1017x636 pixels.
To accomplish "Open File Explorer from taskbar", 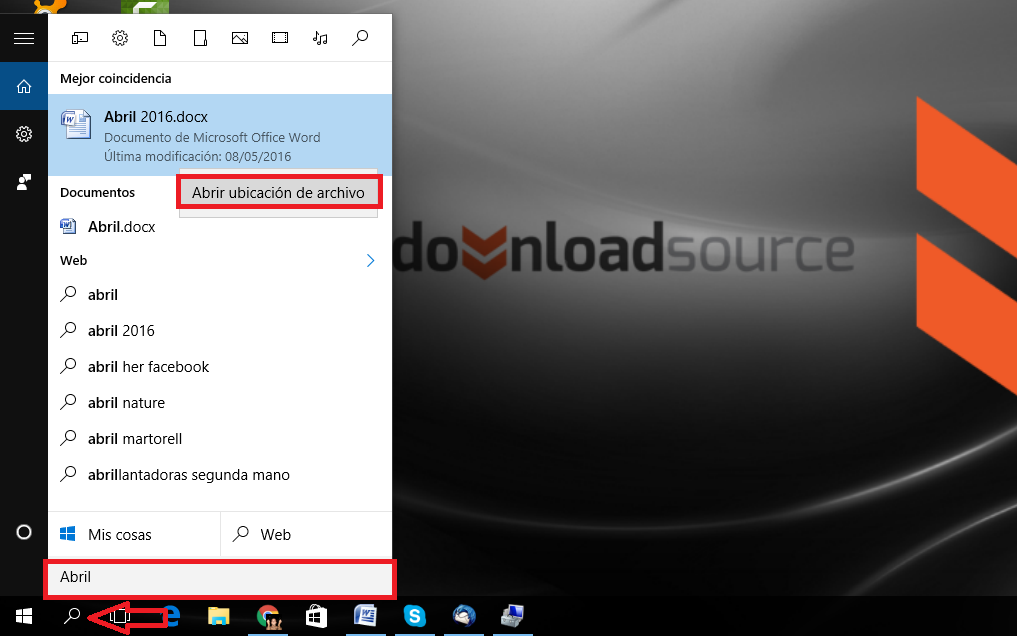I will point(219,616).
